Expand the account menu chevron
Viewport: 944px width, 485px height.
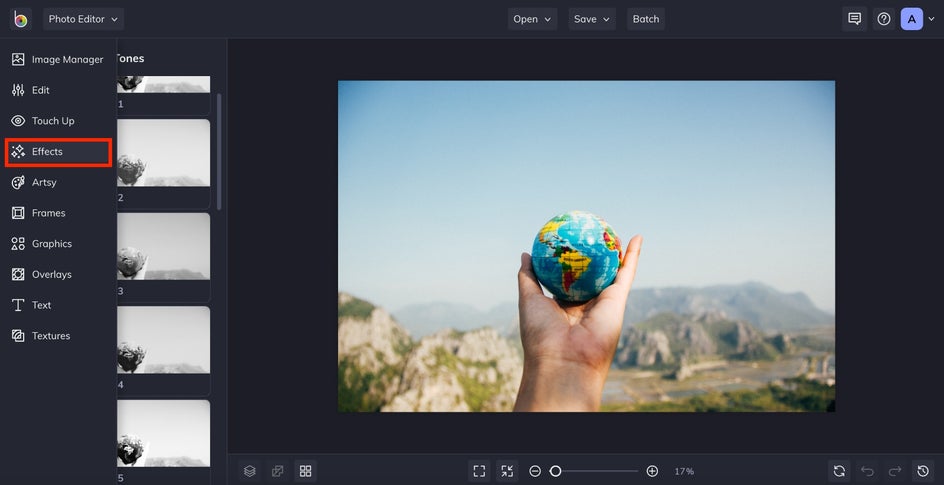tap(931, 19)
